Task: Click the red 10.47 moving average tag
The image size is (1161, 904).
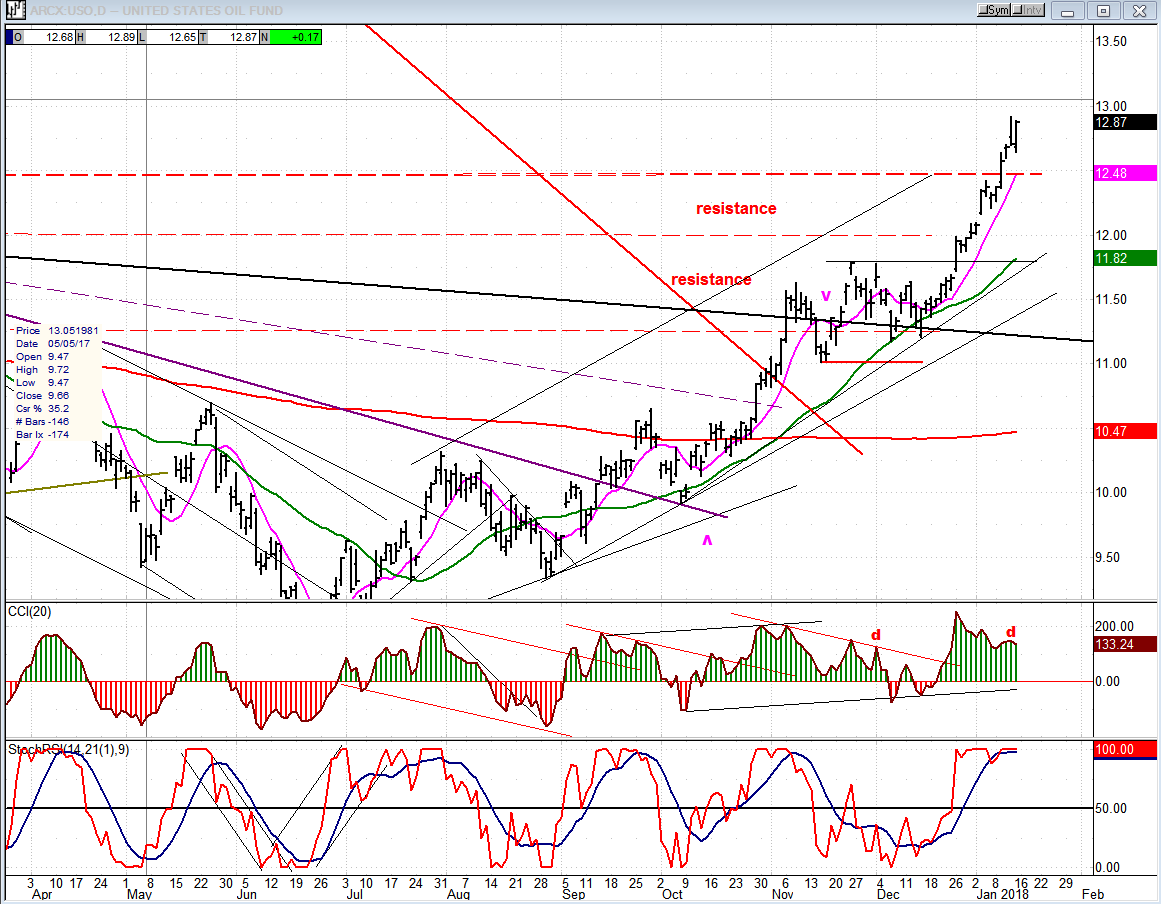Action: click(1125, 431)
